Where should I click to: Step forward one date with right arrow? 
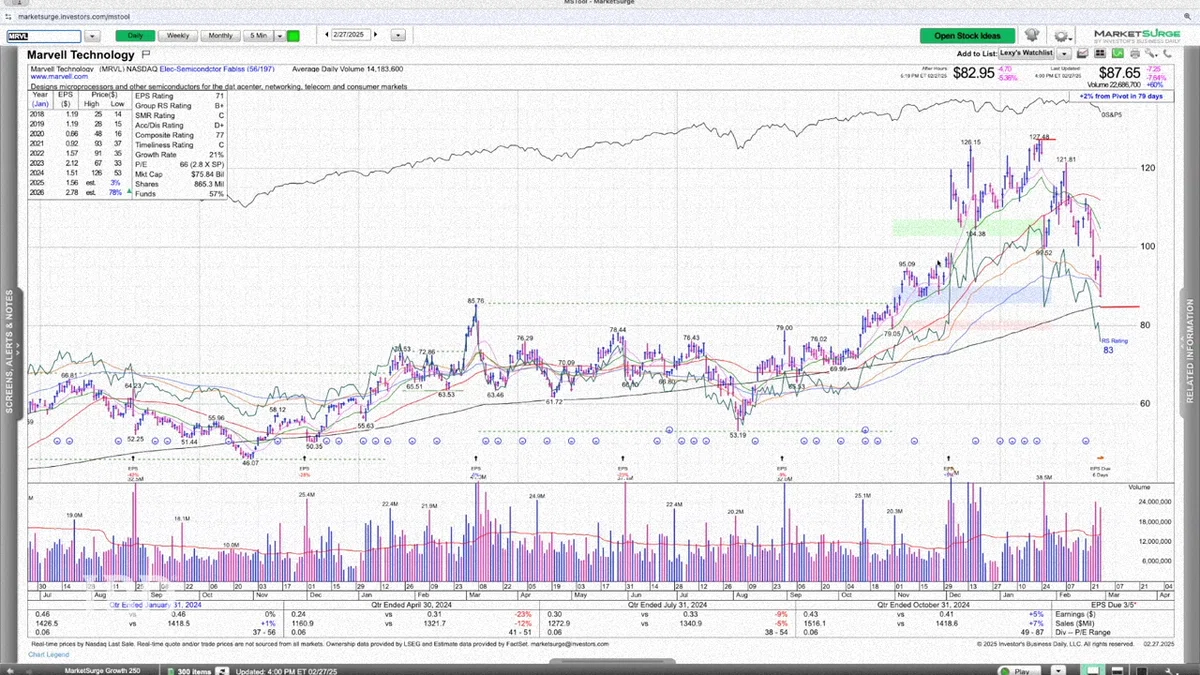(376, 35)
